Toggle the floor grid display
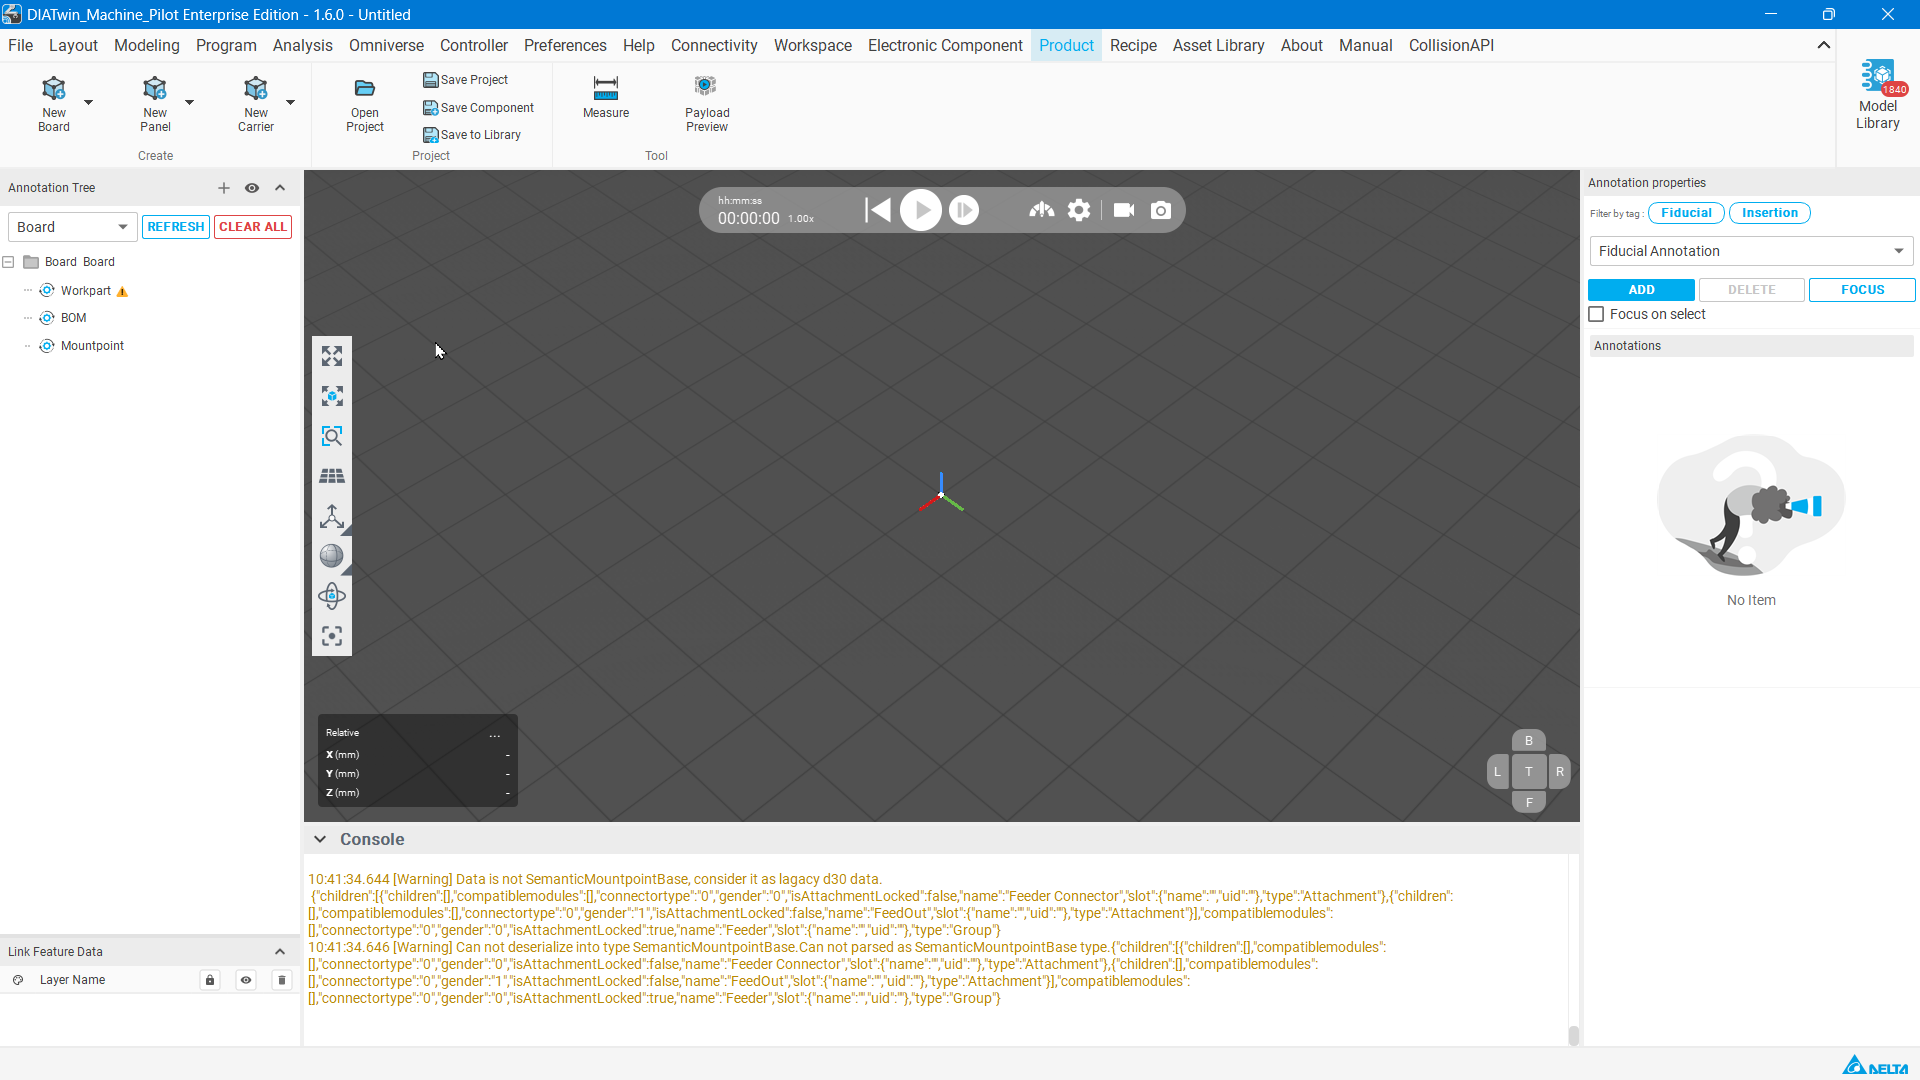Viewport: 1920px width, 1080px height. coord(332,476)
